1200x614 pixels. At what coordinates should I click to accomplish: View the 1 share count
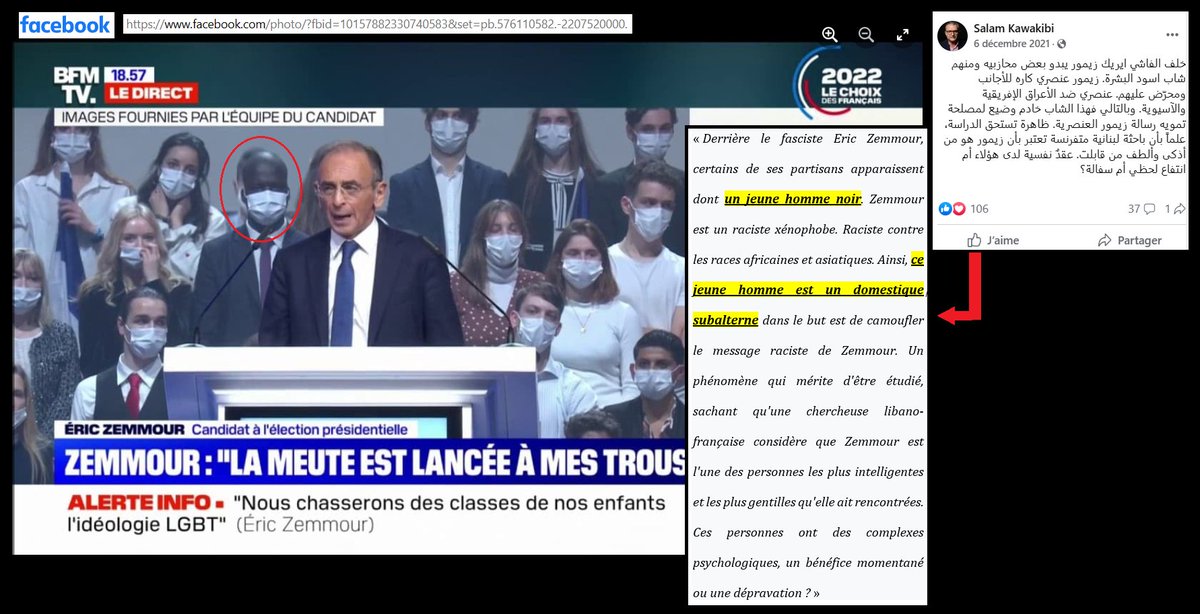click(1173, 209)
